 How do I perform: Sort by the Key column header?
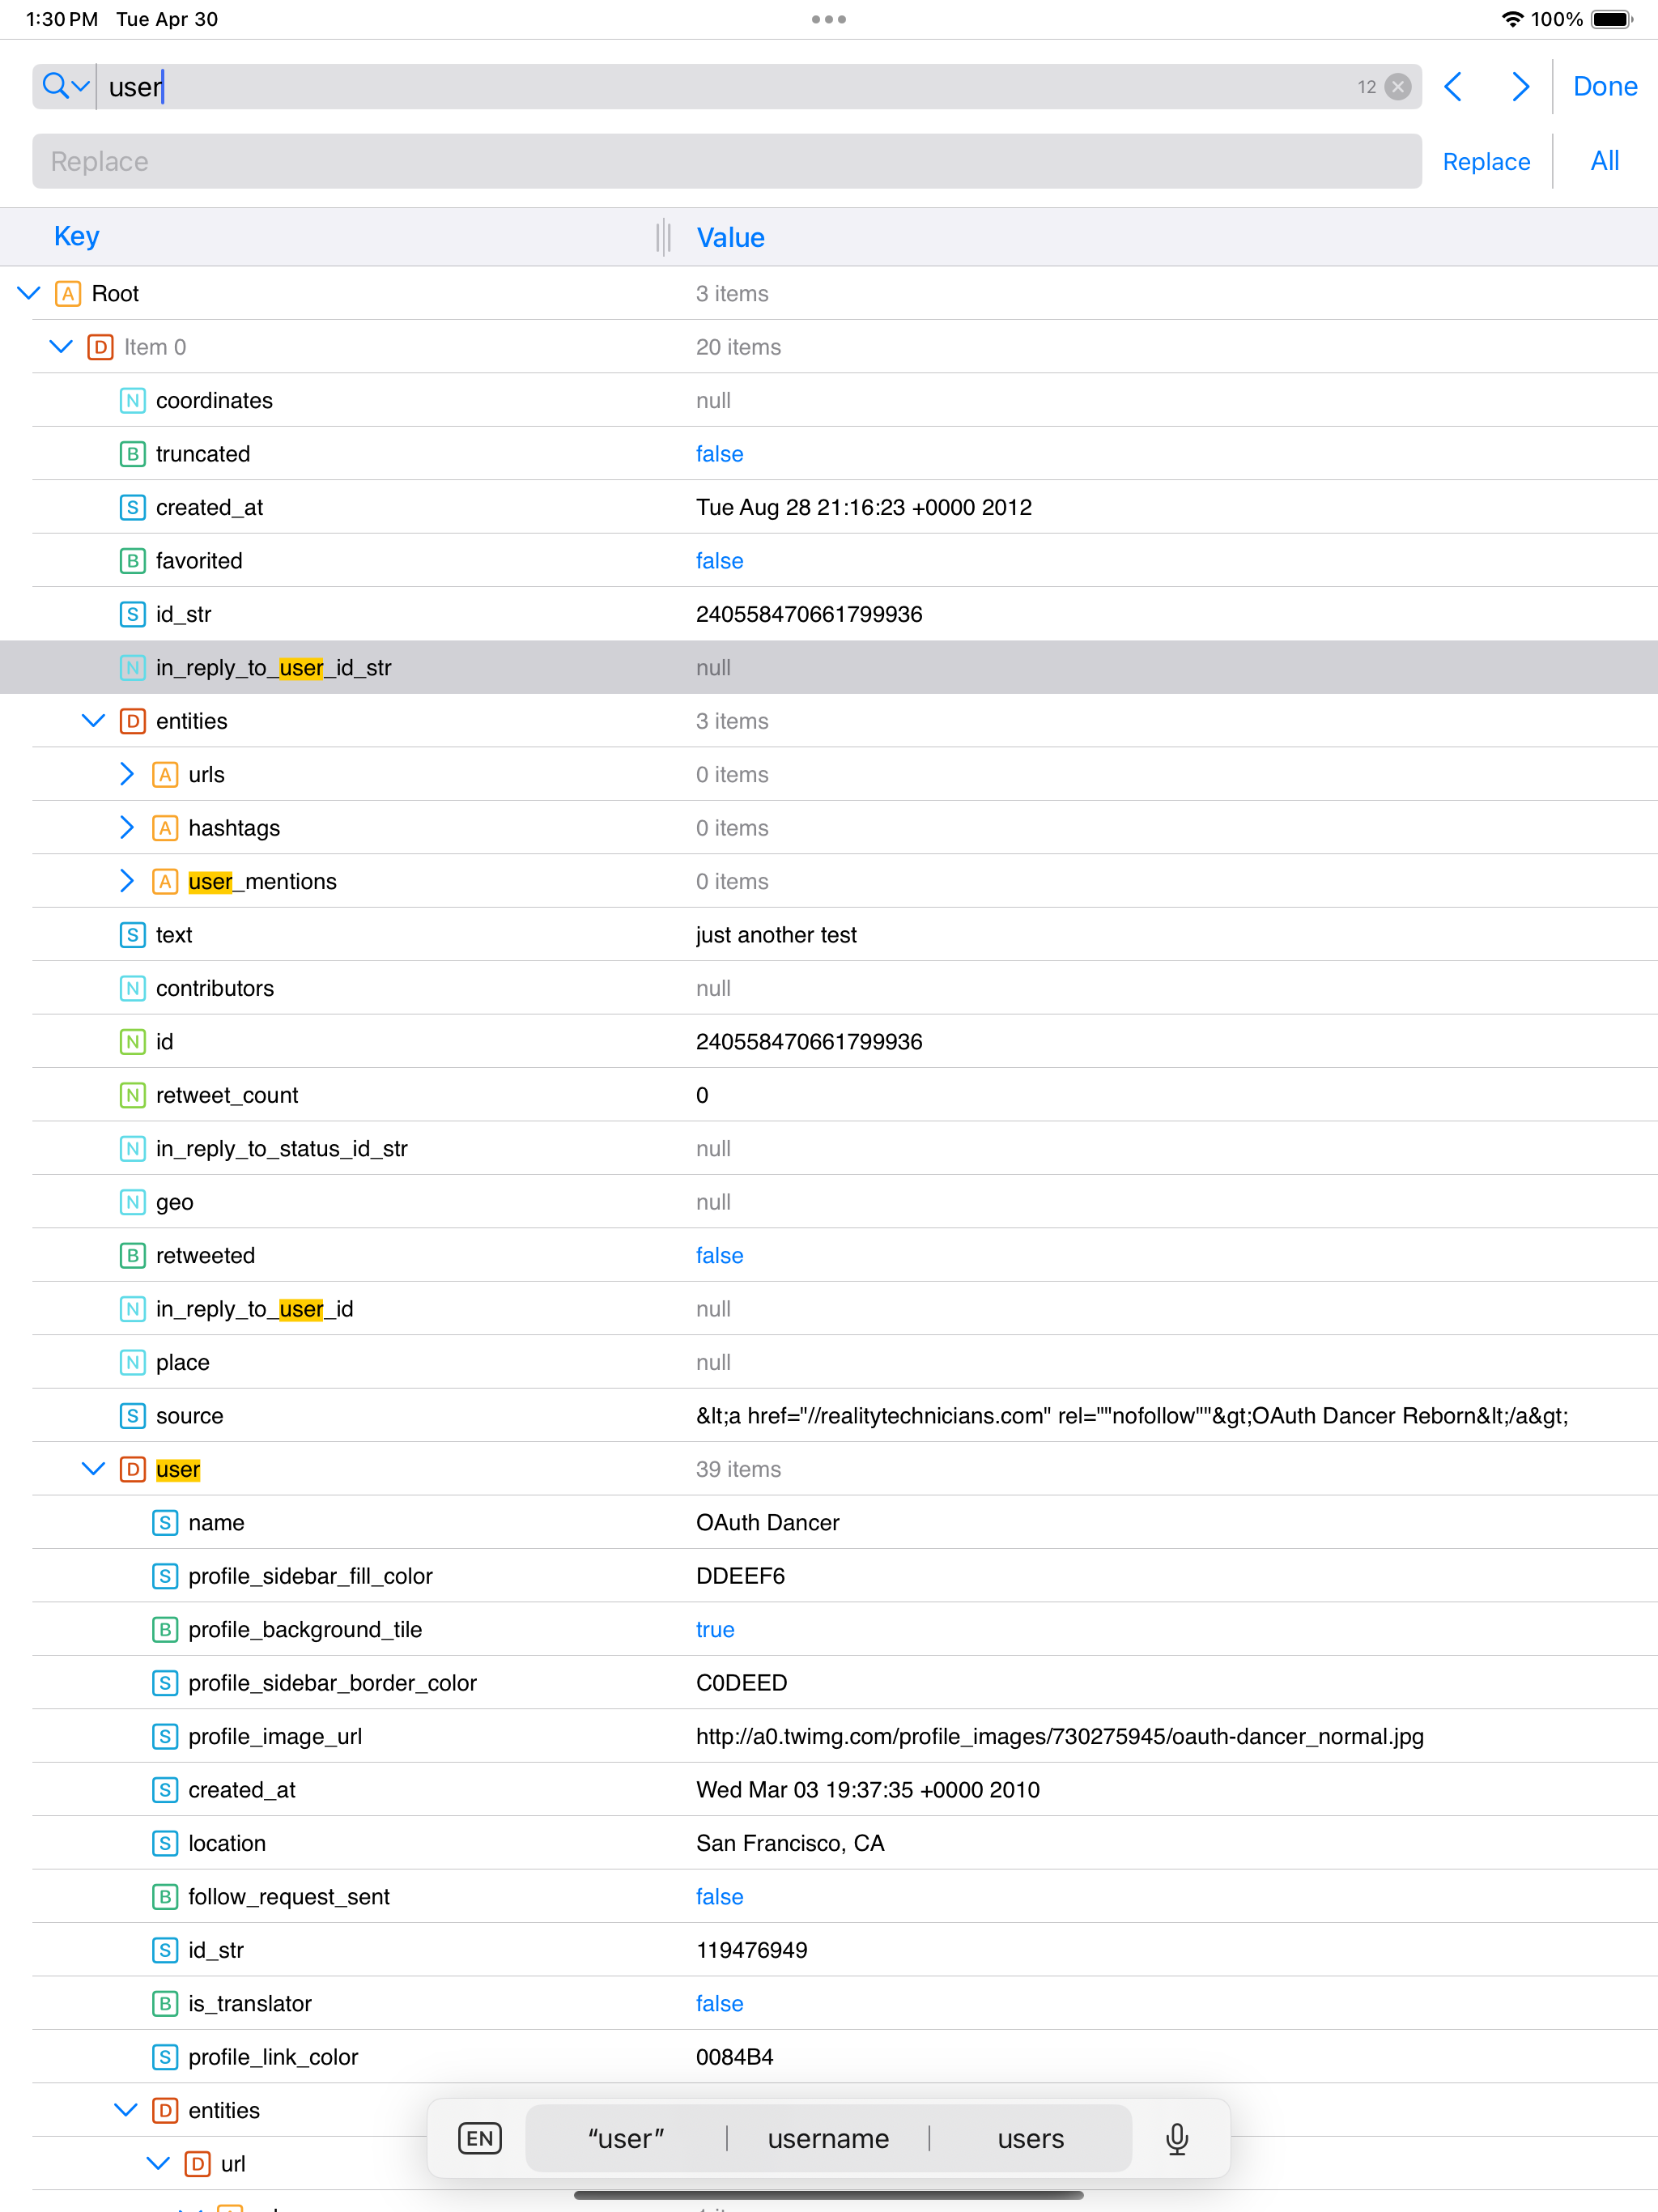pos(76,237)
